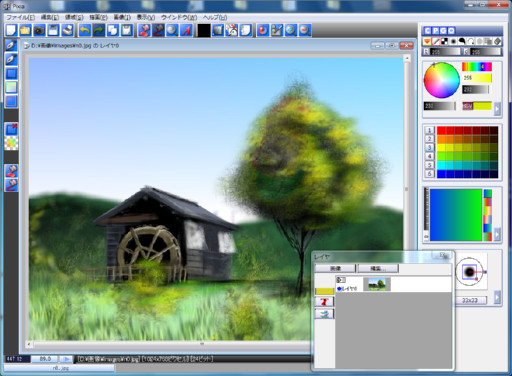Save the image with the floppy disk icon

(53, 30)
